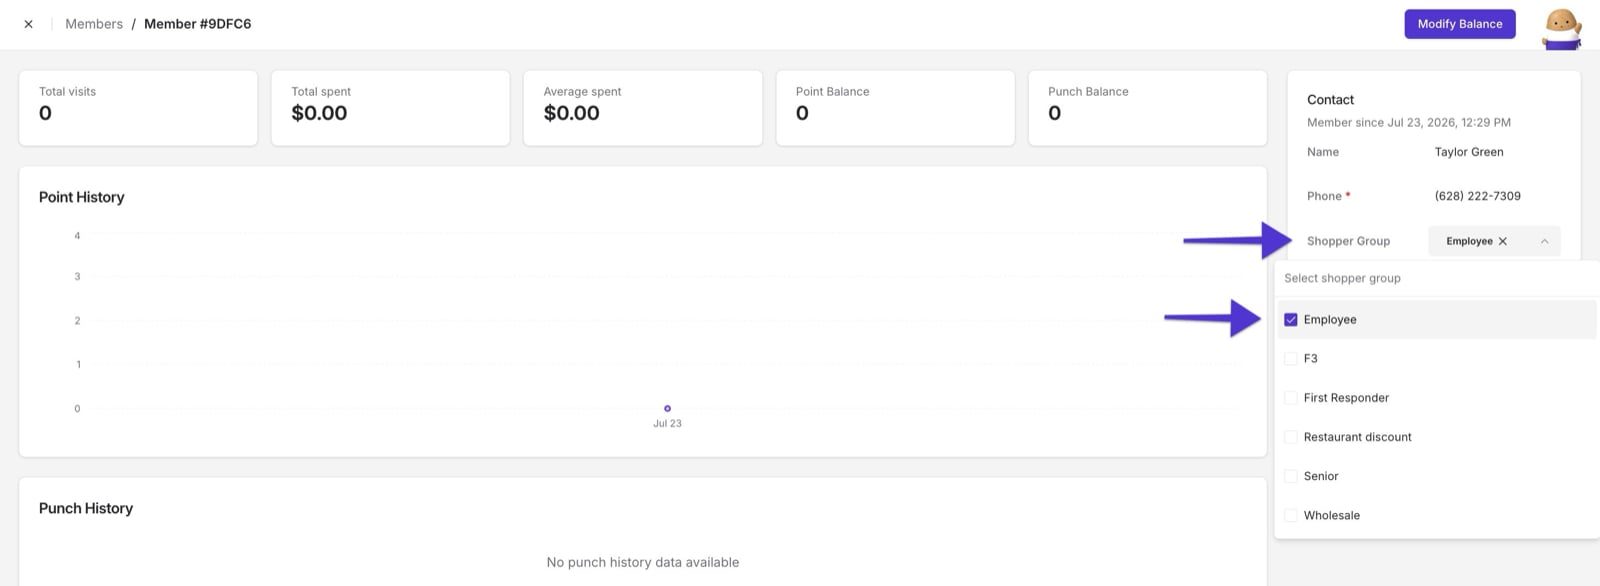Open the user avatar profile icon

[x=1561, y=28]
